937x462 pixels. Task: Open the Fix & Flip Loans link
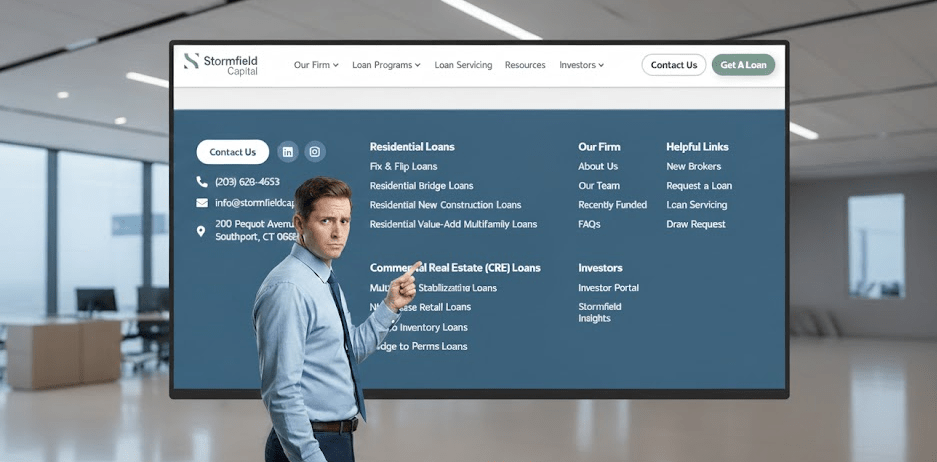point(403,166)
